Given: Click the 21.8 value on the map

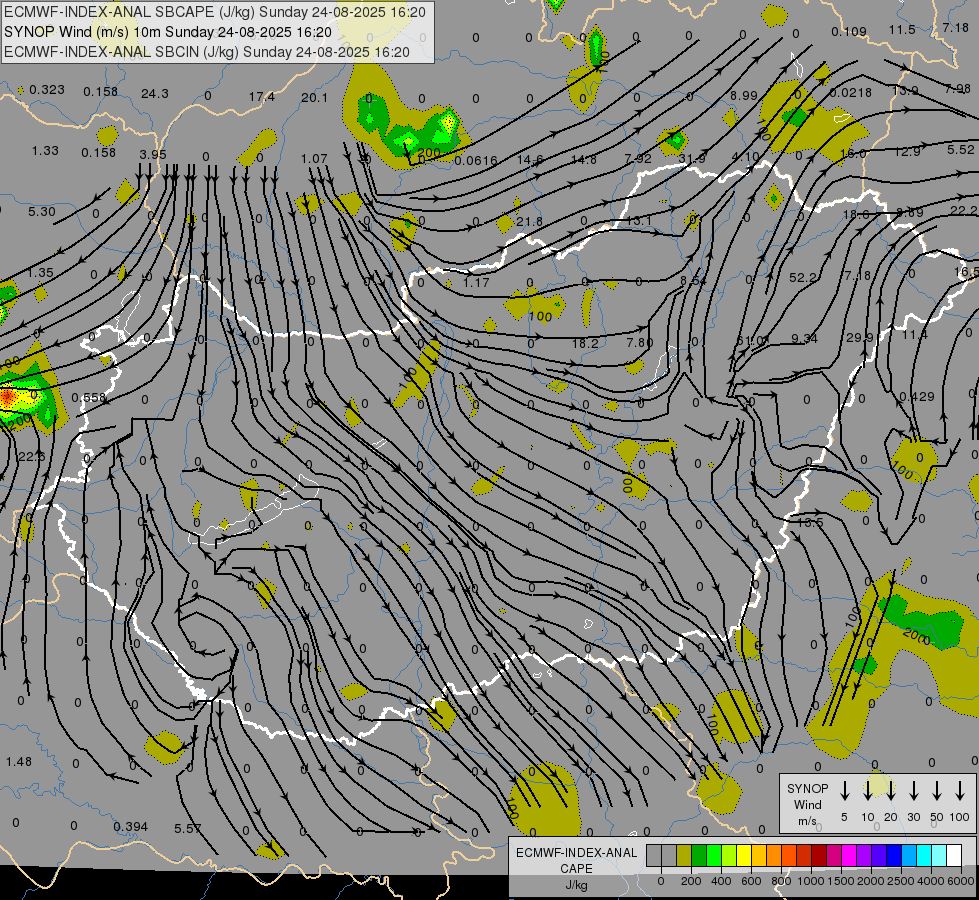Looking at the screenshot, I should pyautogui.click(x=529, y=221).
